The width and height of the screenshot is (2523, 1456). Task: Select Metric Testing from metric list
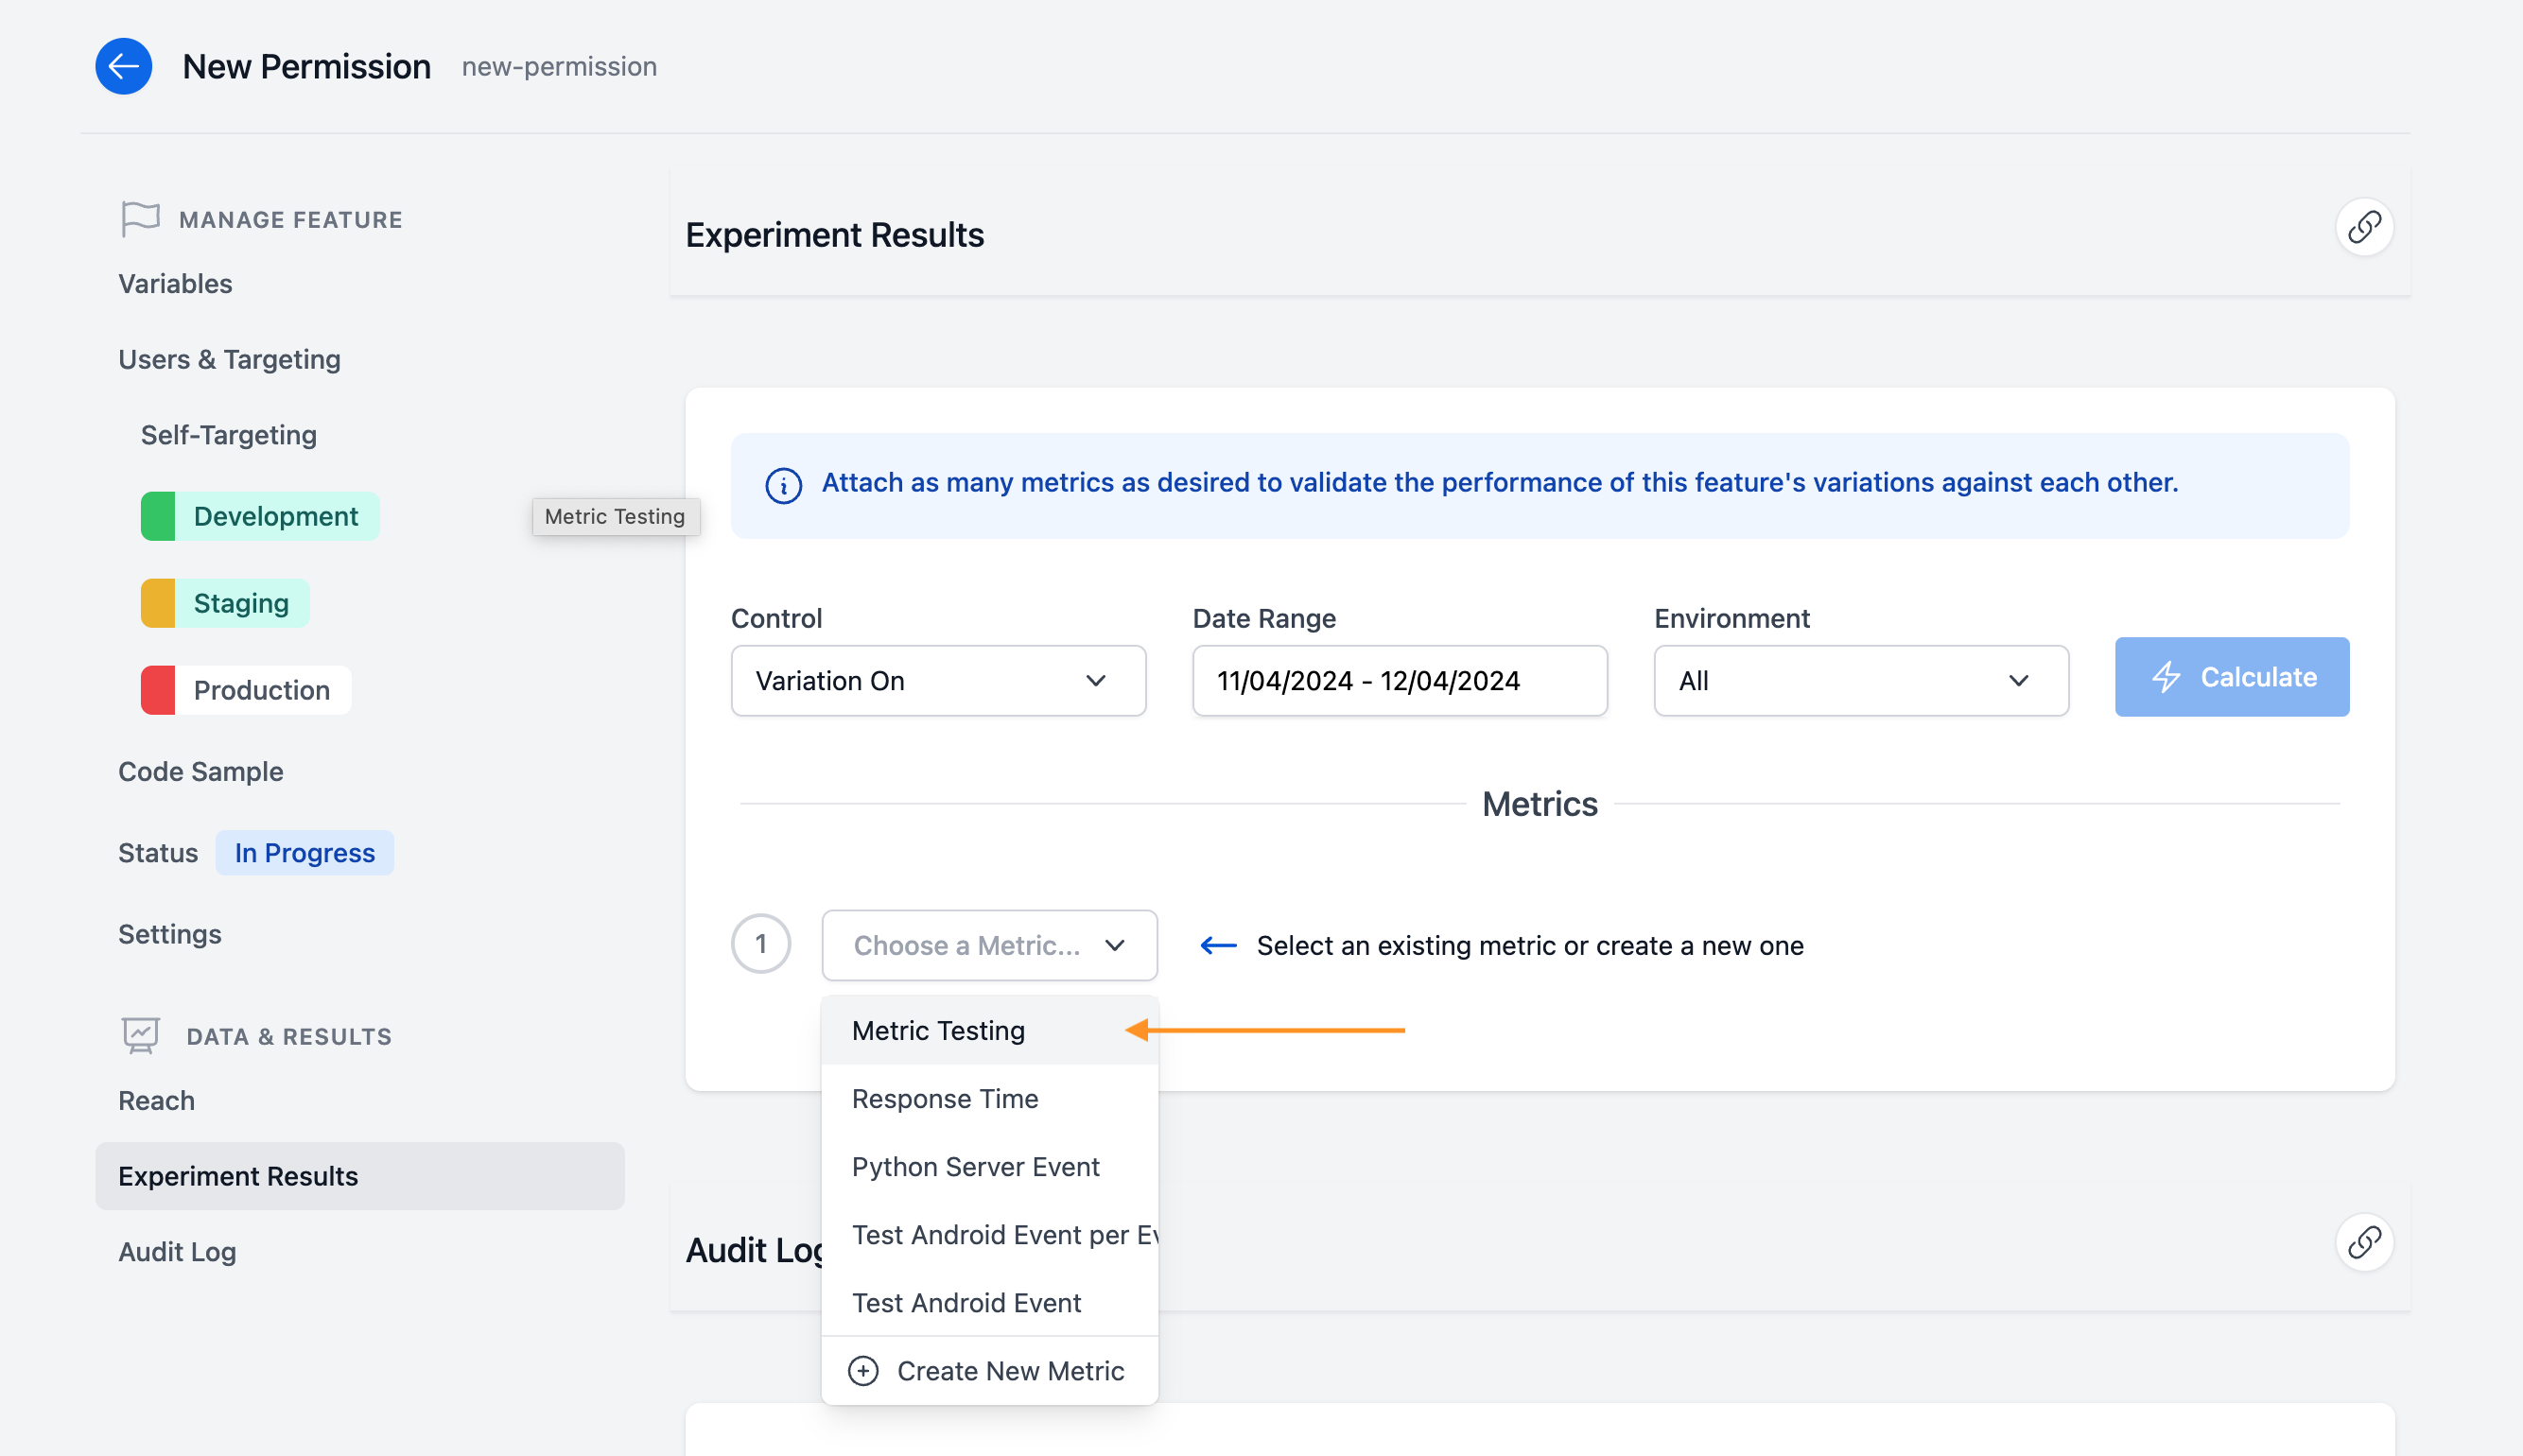[x=938, y=1030]
